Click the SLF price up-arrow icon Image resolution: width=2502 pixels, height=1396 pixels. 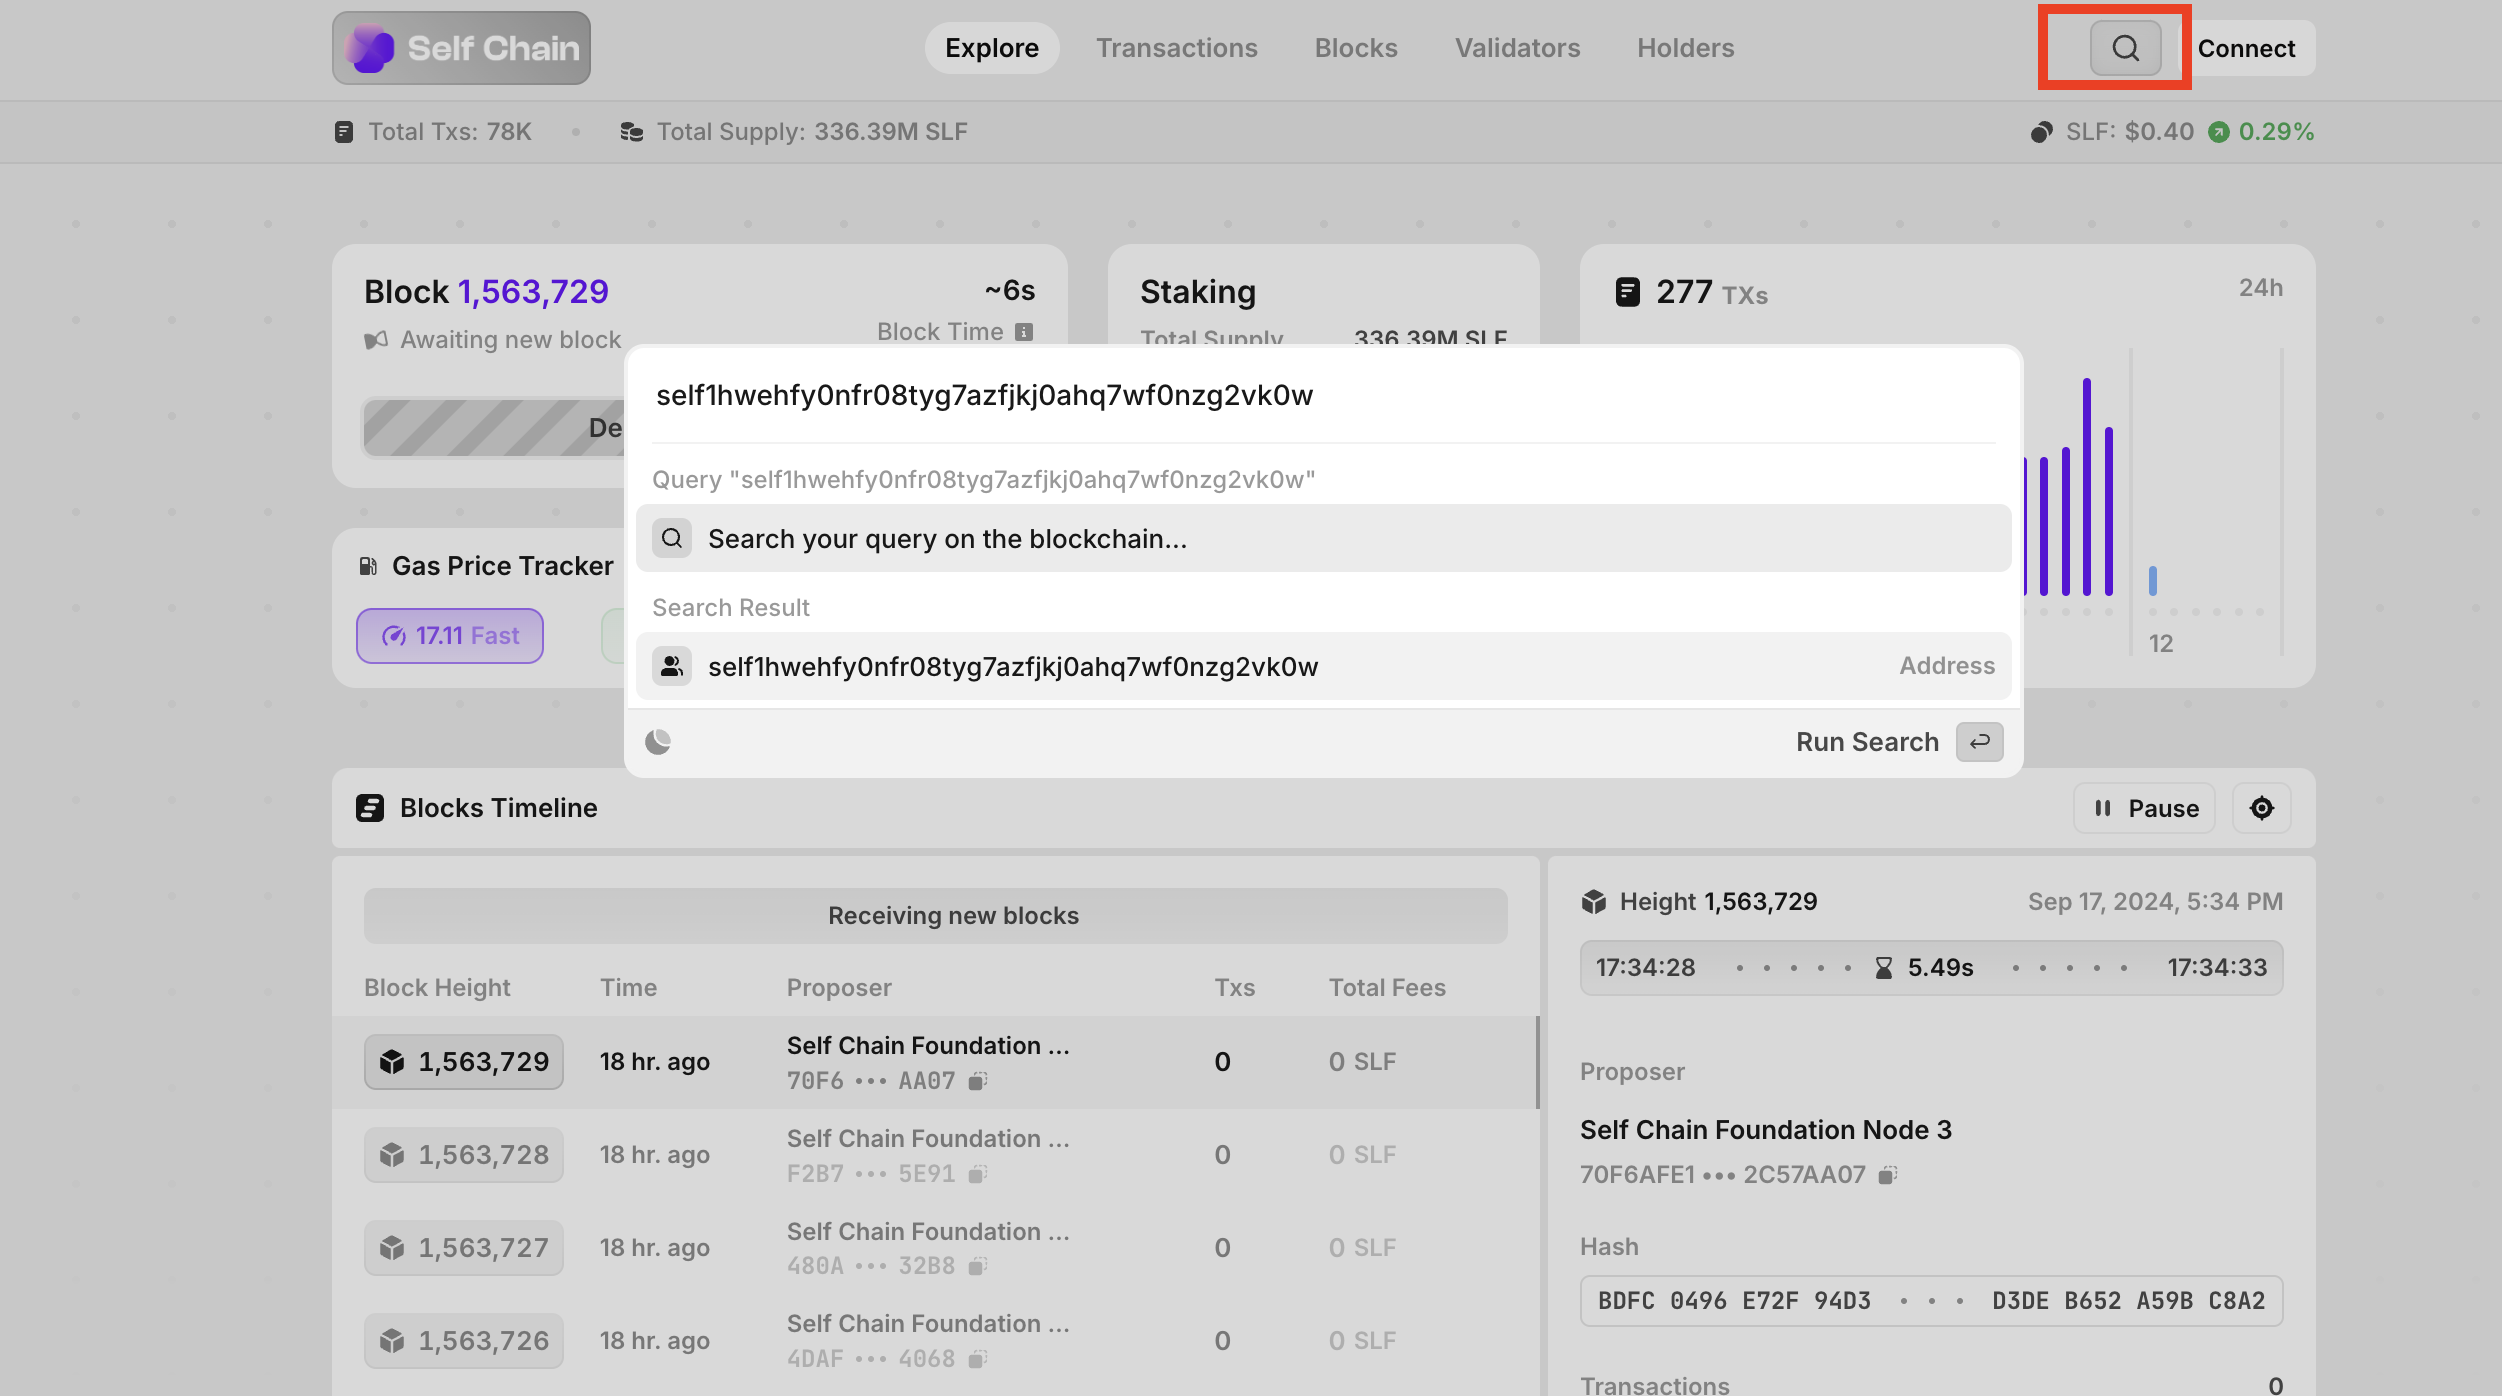tap(2219, 132)
